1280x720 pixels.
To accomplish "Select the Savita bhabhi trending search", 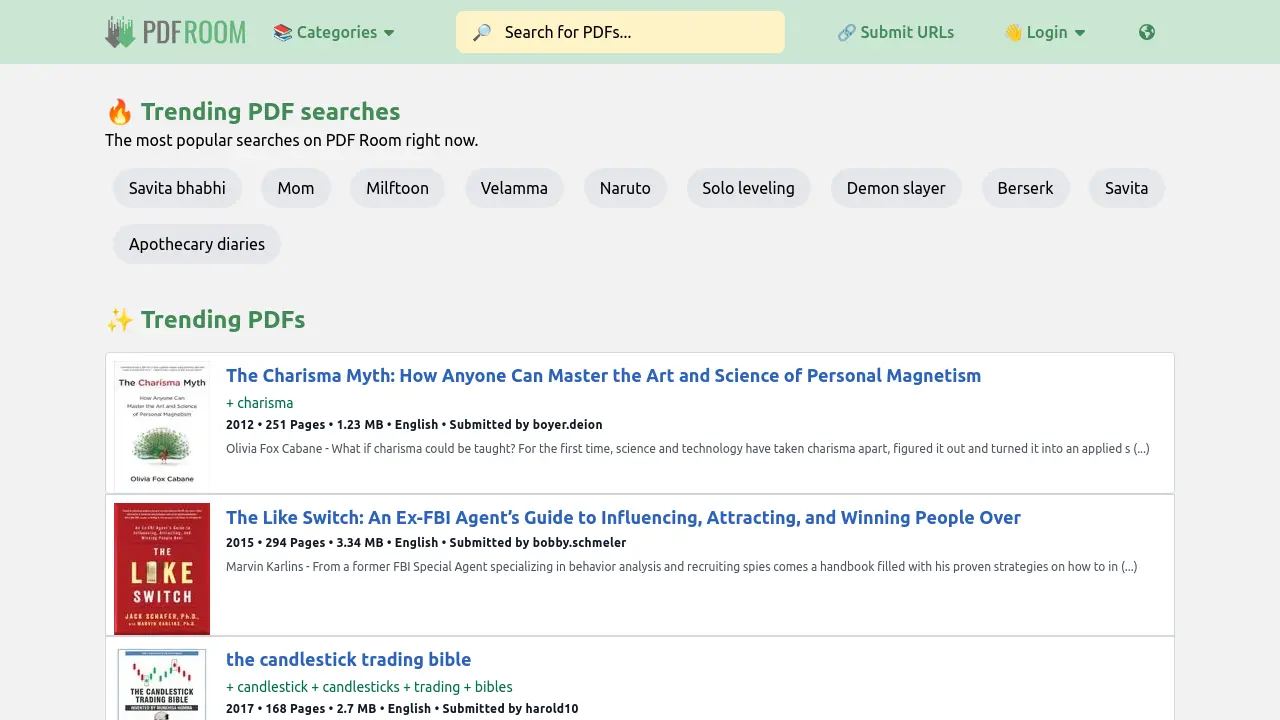I will (x=177, y=188).
